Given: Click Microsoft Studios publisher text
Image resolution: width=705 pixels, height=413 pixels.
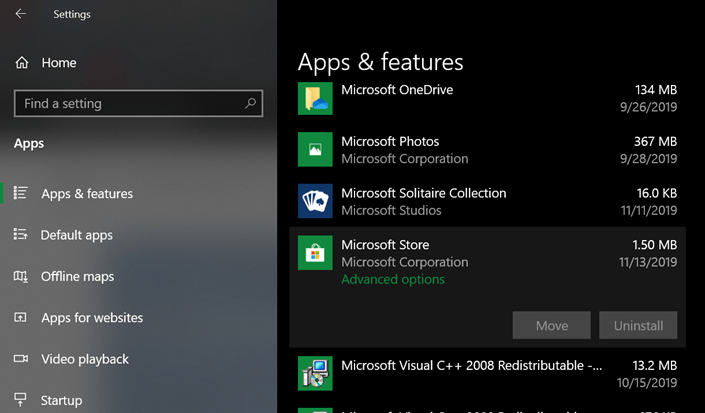Looking at the screenshot, I should coord(391,210).
